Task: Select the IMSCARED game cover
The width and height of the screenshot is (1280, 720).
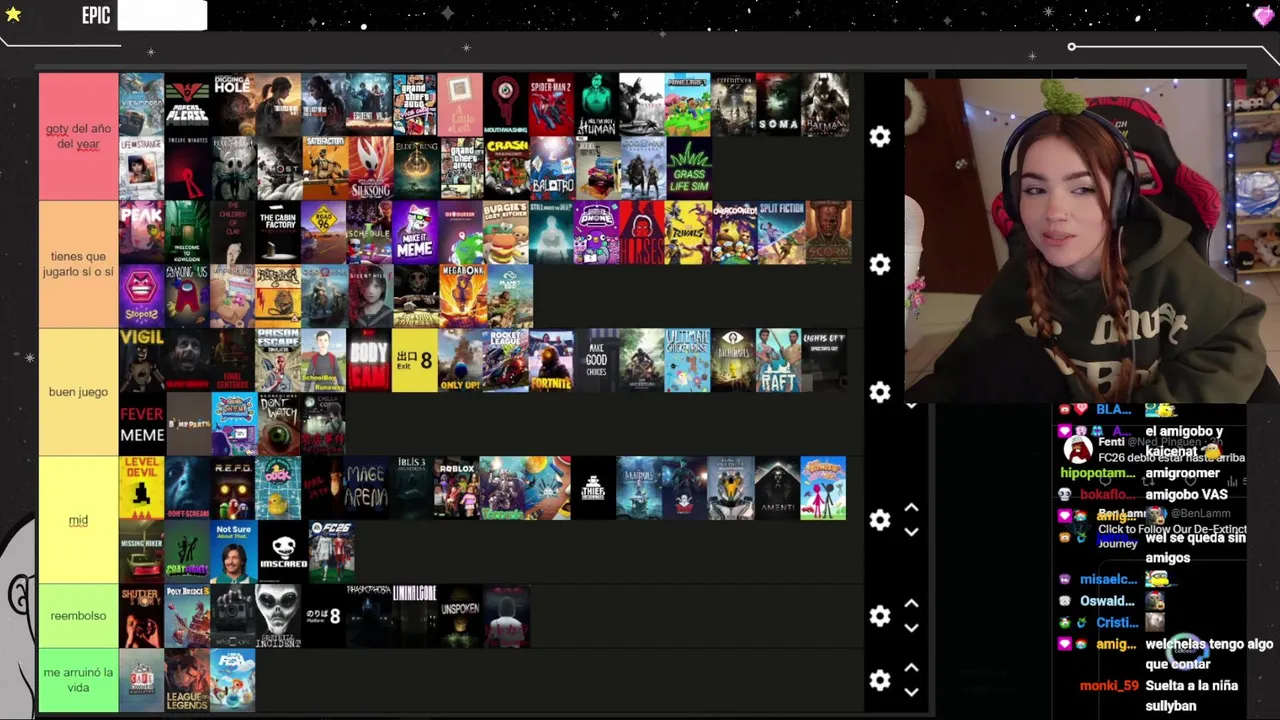Action: click(x=283, y=552)
